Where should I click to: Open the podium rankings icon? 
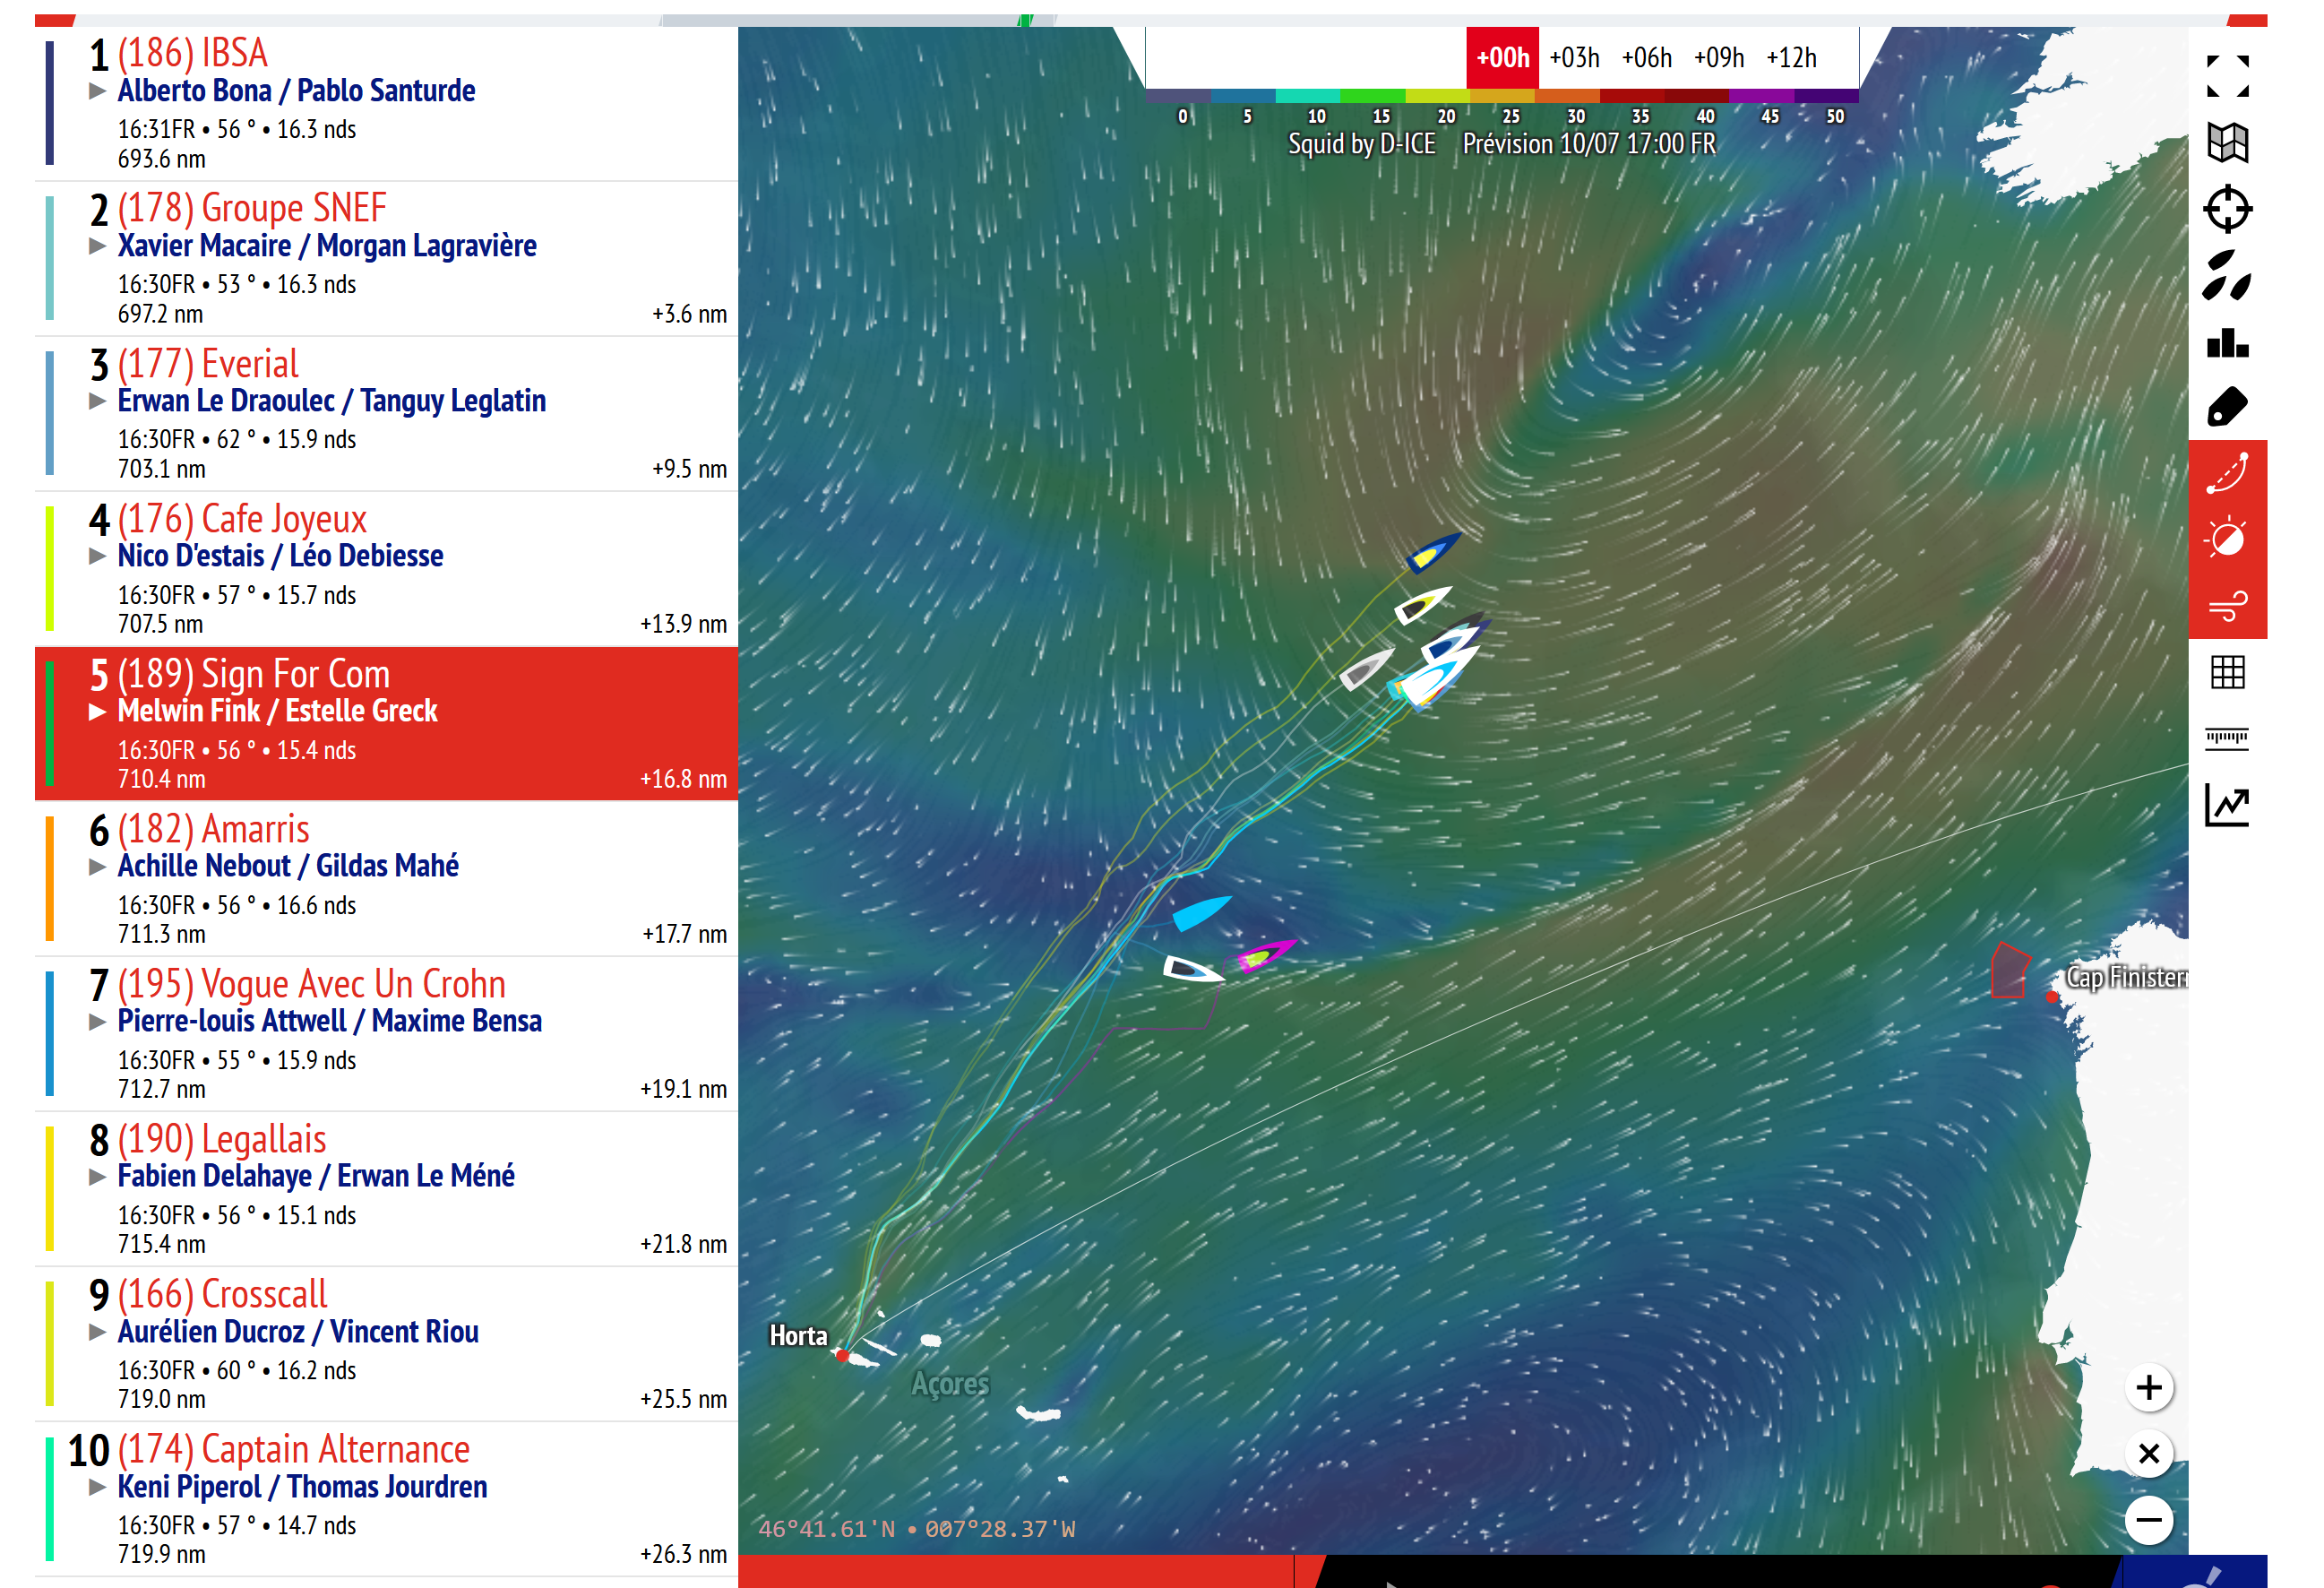2227,343
